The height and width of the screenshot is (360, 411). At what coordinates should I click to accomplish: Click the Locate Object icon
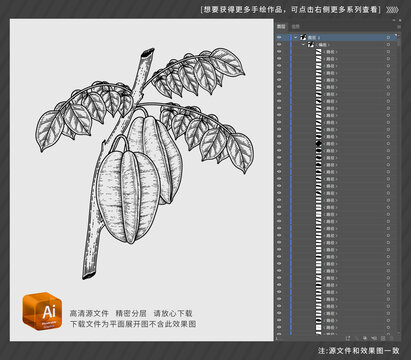356,338
